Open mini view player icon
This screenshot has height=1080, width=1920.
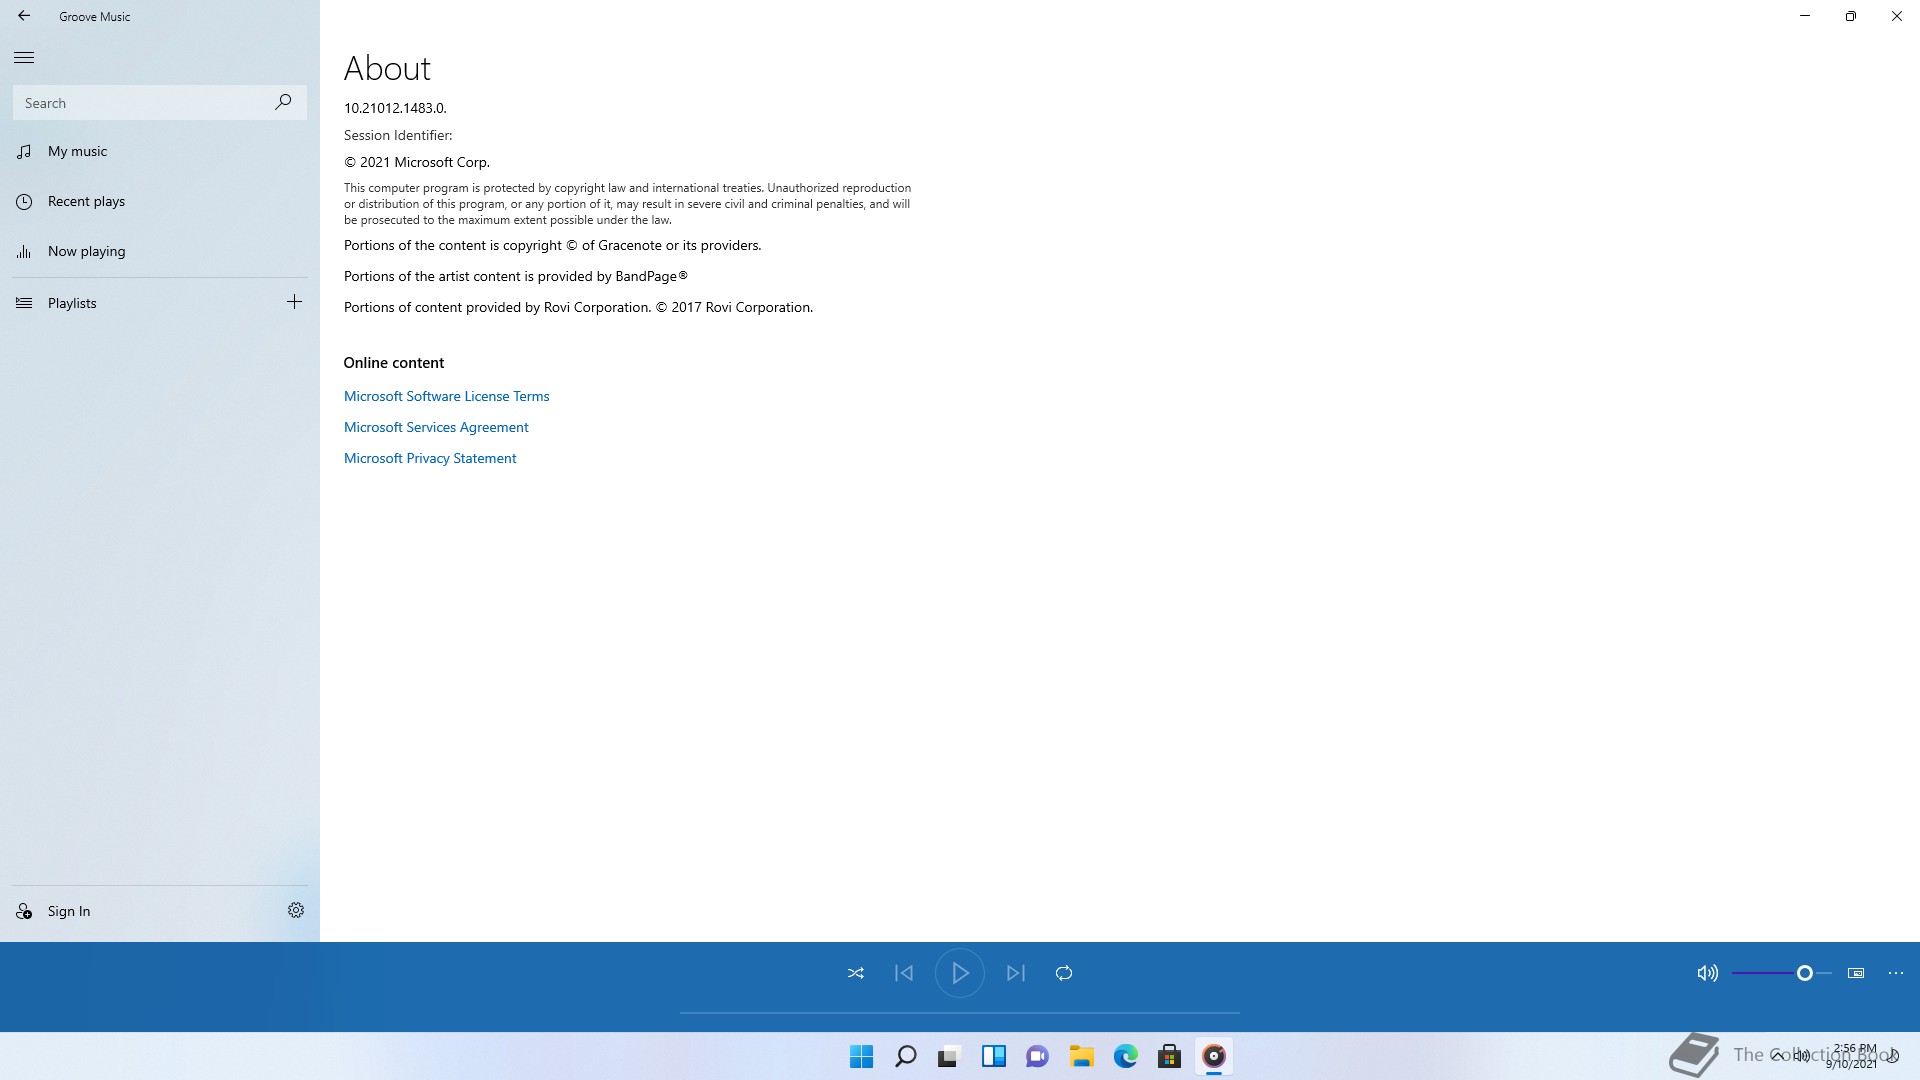[1856, 973]
